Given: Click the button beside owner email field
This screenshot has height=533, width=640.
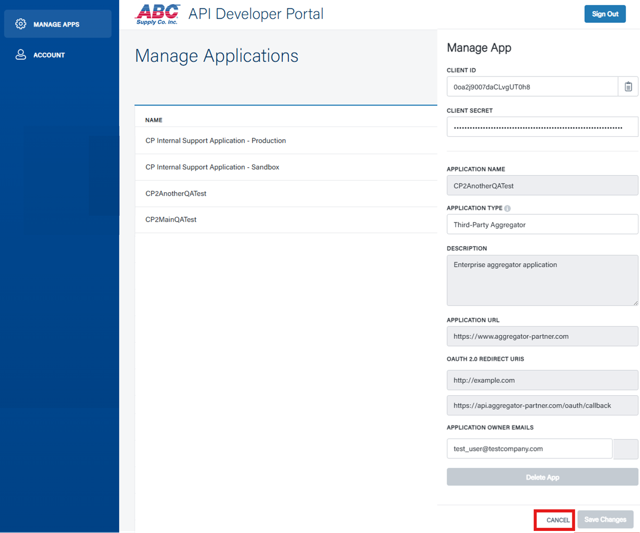Looking at the screenshot, I should 625,449.
